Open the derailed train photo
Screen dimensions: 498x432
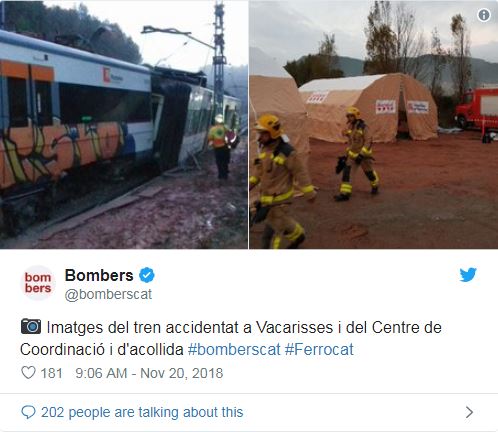click(124, 124)
